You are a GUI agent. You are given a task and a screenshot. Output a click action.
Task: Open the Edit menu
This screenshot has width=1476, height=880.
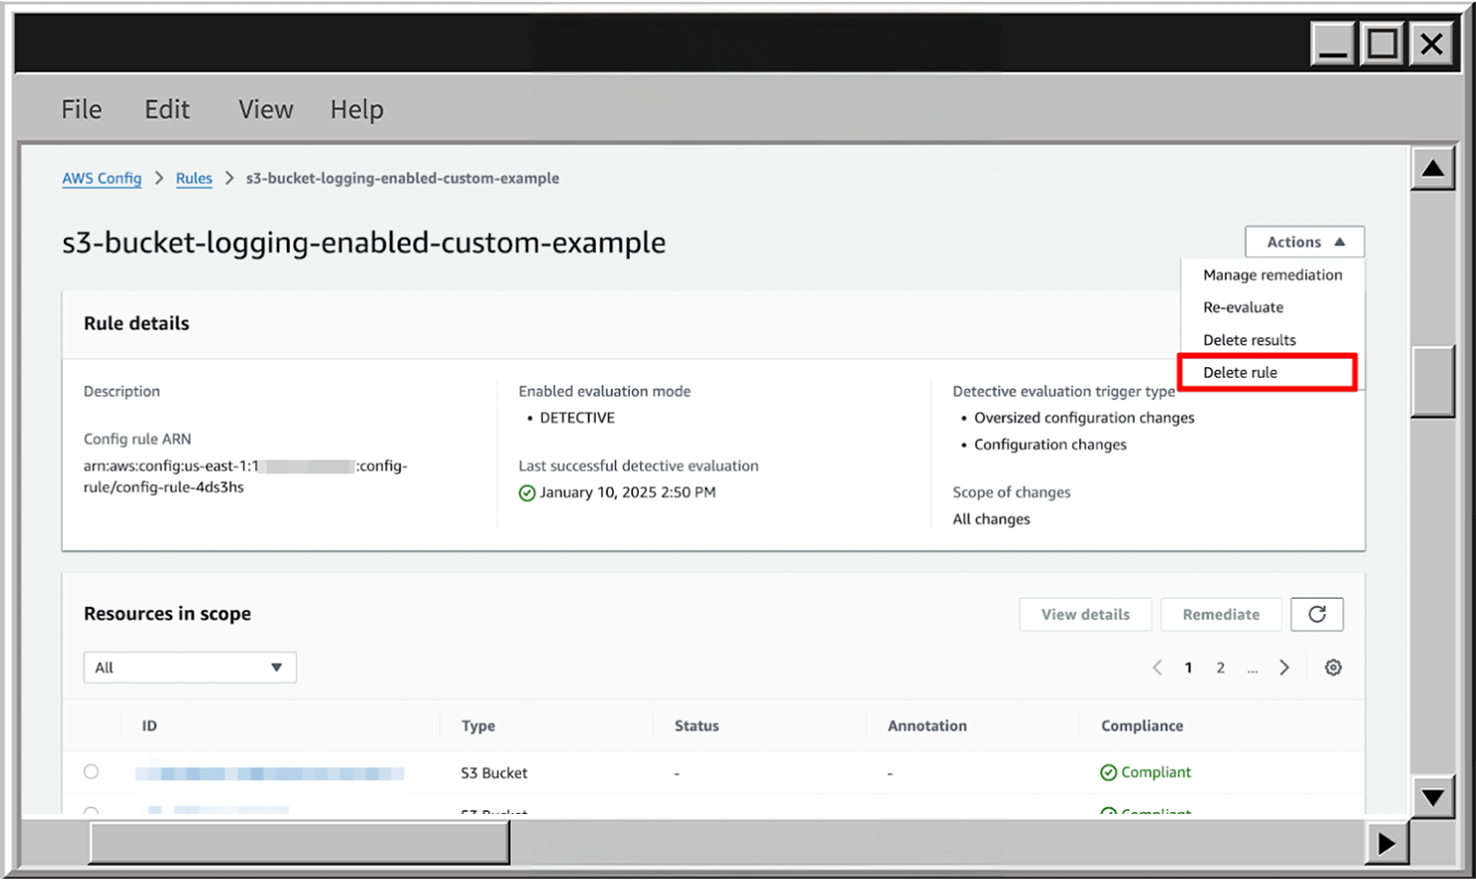167,109
